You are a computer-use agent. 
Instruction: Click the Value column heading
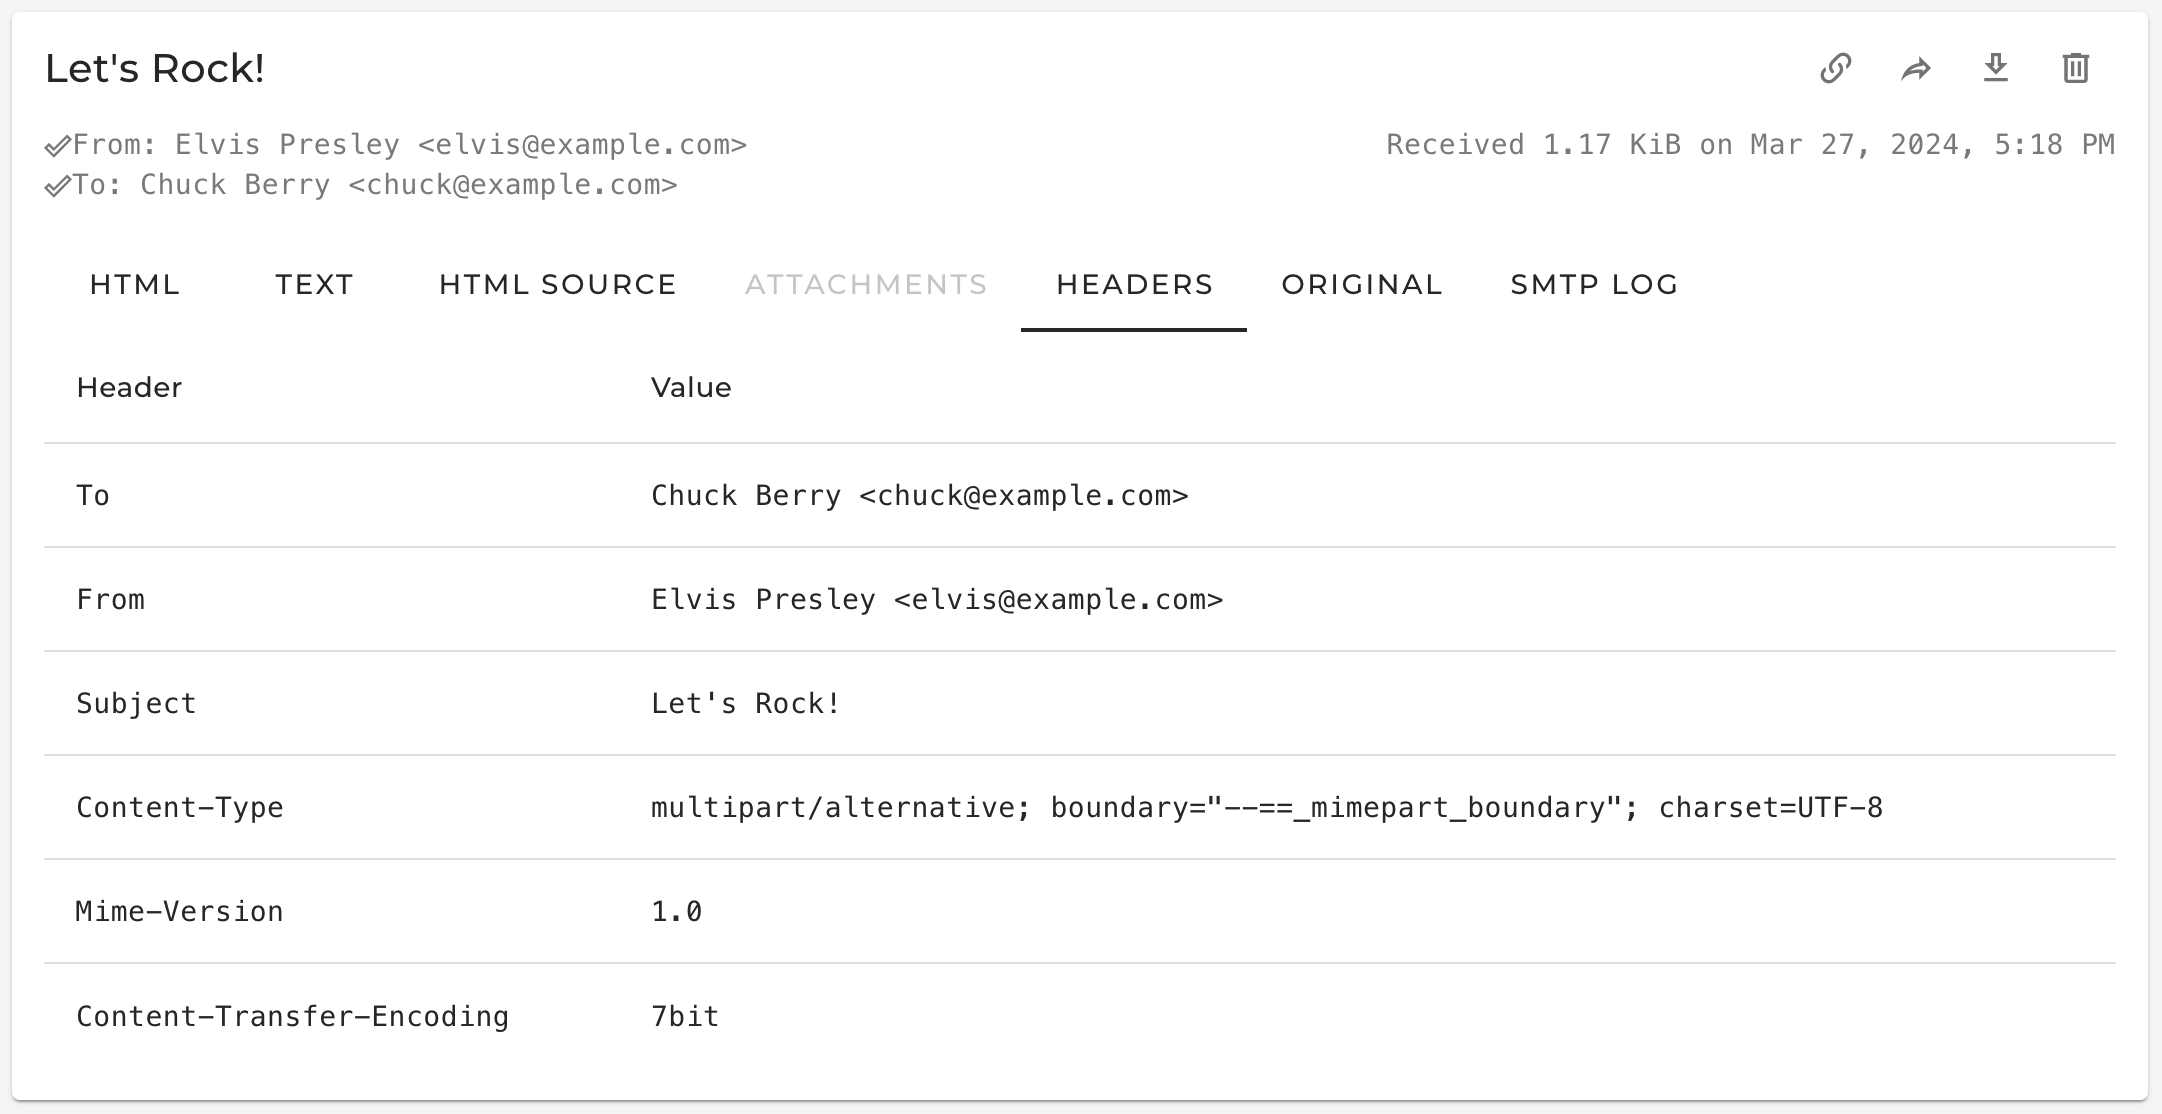click(691, 387)
